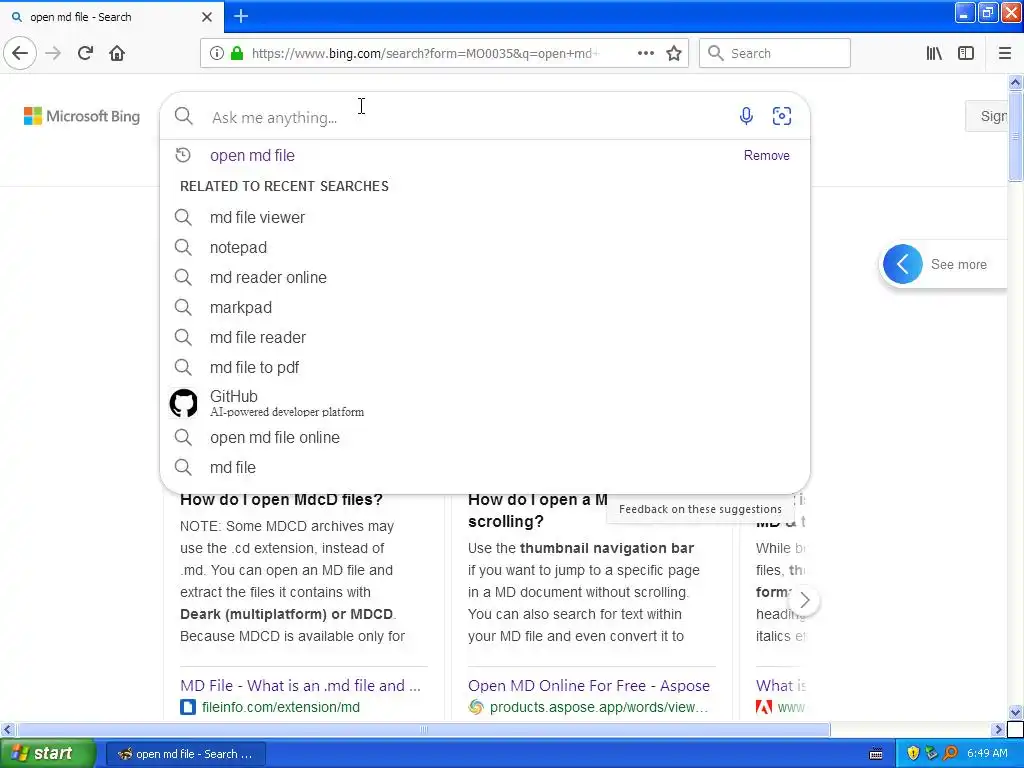
Task: Open page actions three-dot menu
Action: click(645, 53)
